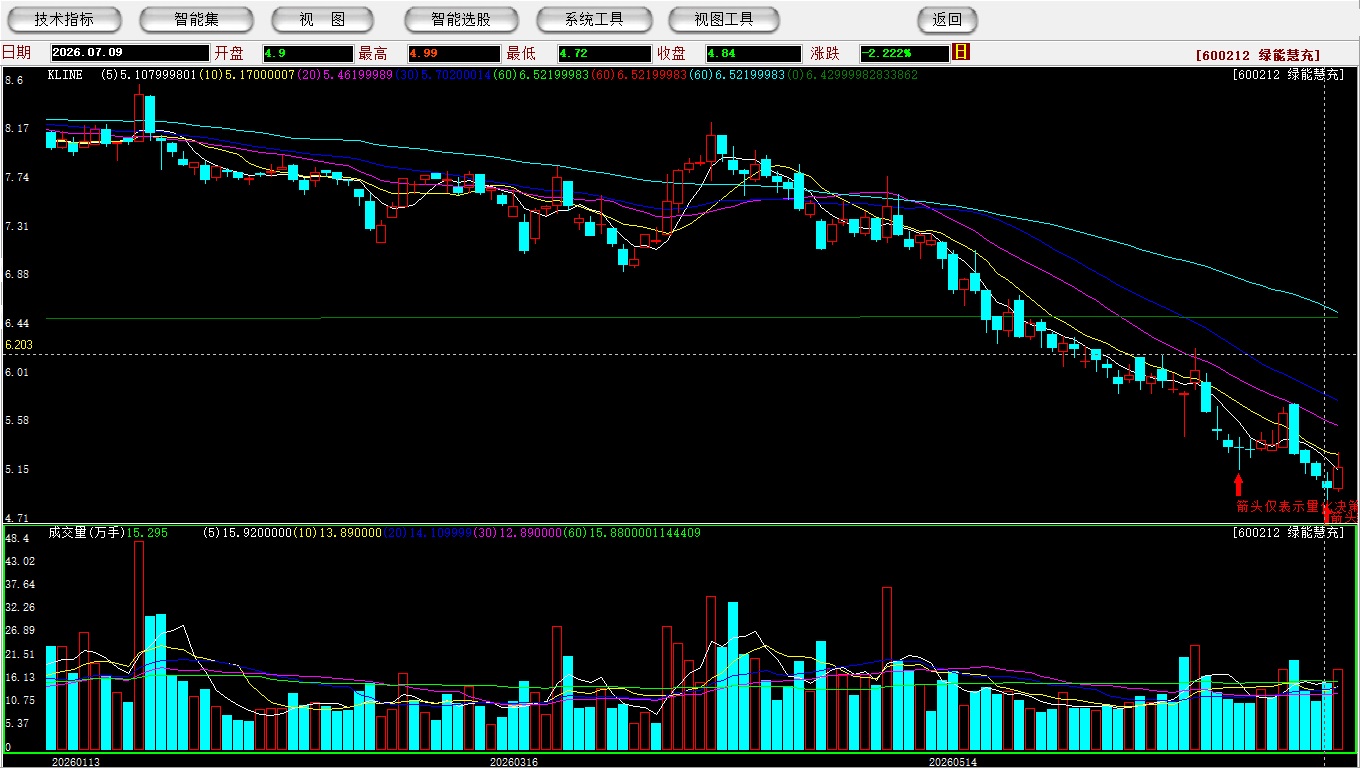Click the 开盘 value 4.9

pyautogui.click(x=307, y=53)
